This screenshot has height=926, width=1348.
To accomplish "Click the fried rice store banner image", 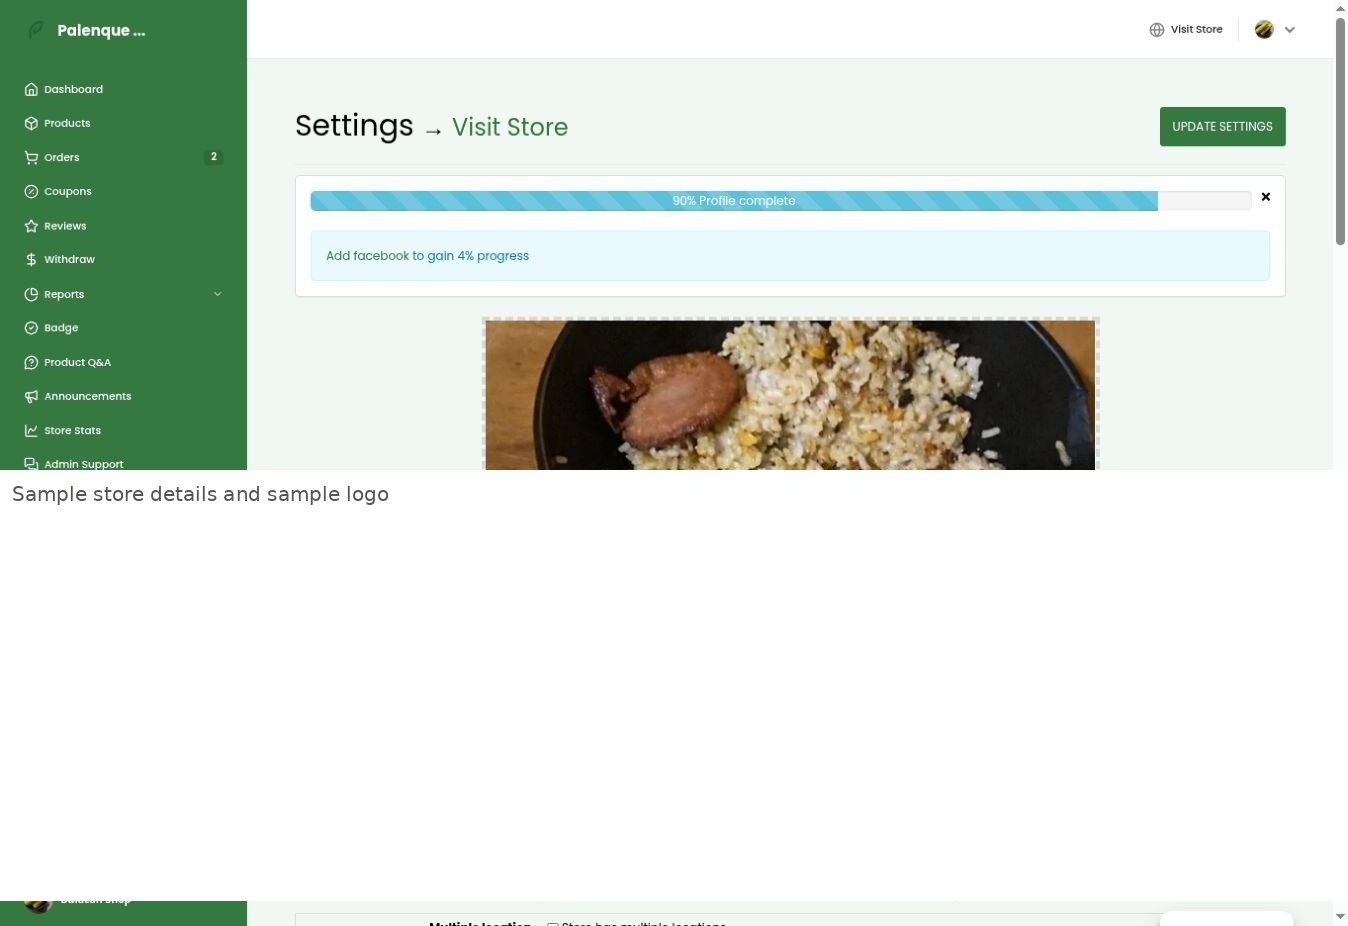I will pyautogui.click(x=790, y=394).
